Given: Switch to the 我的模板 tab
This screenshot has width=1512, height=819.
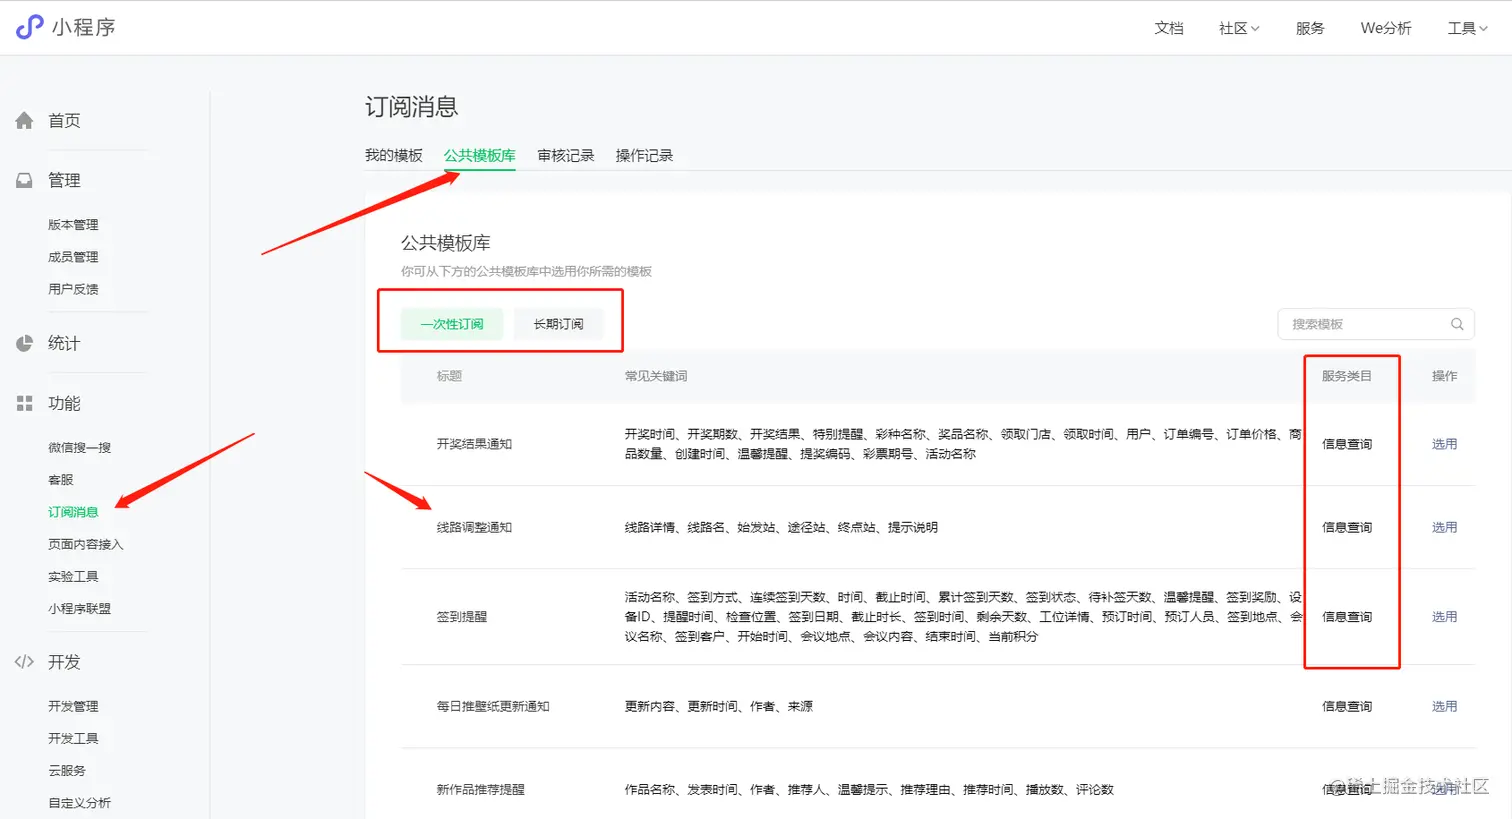Looking at the screenshot, I should (394, 156).
